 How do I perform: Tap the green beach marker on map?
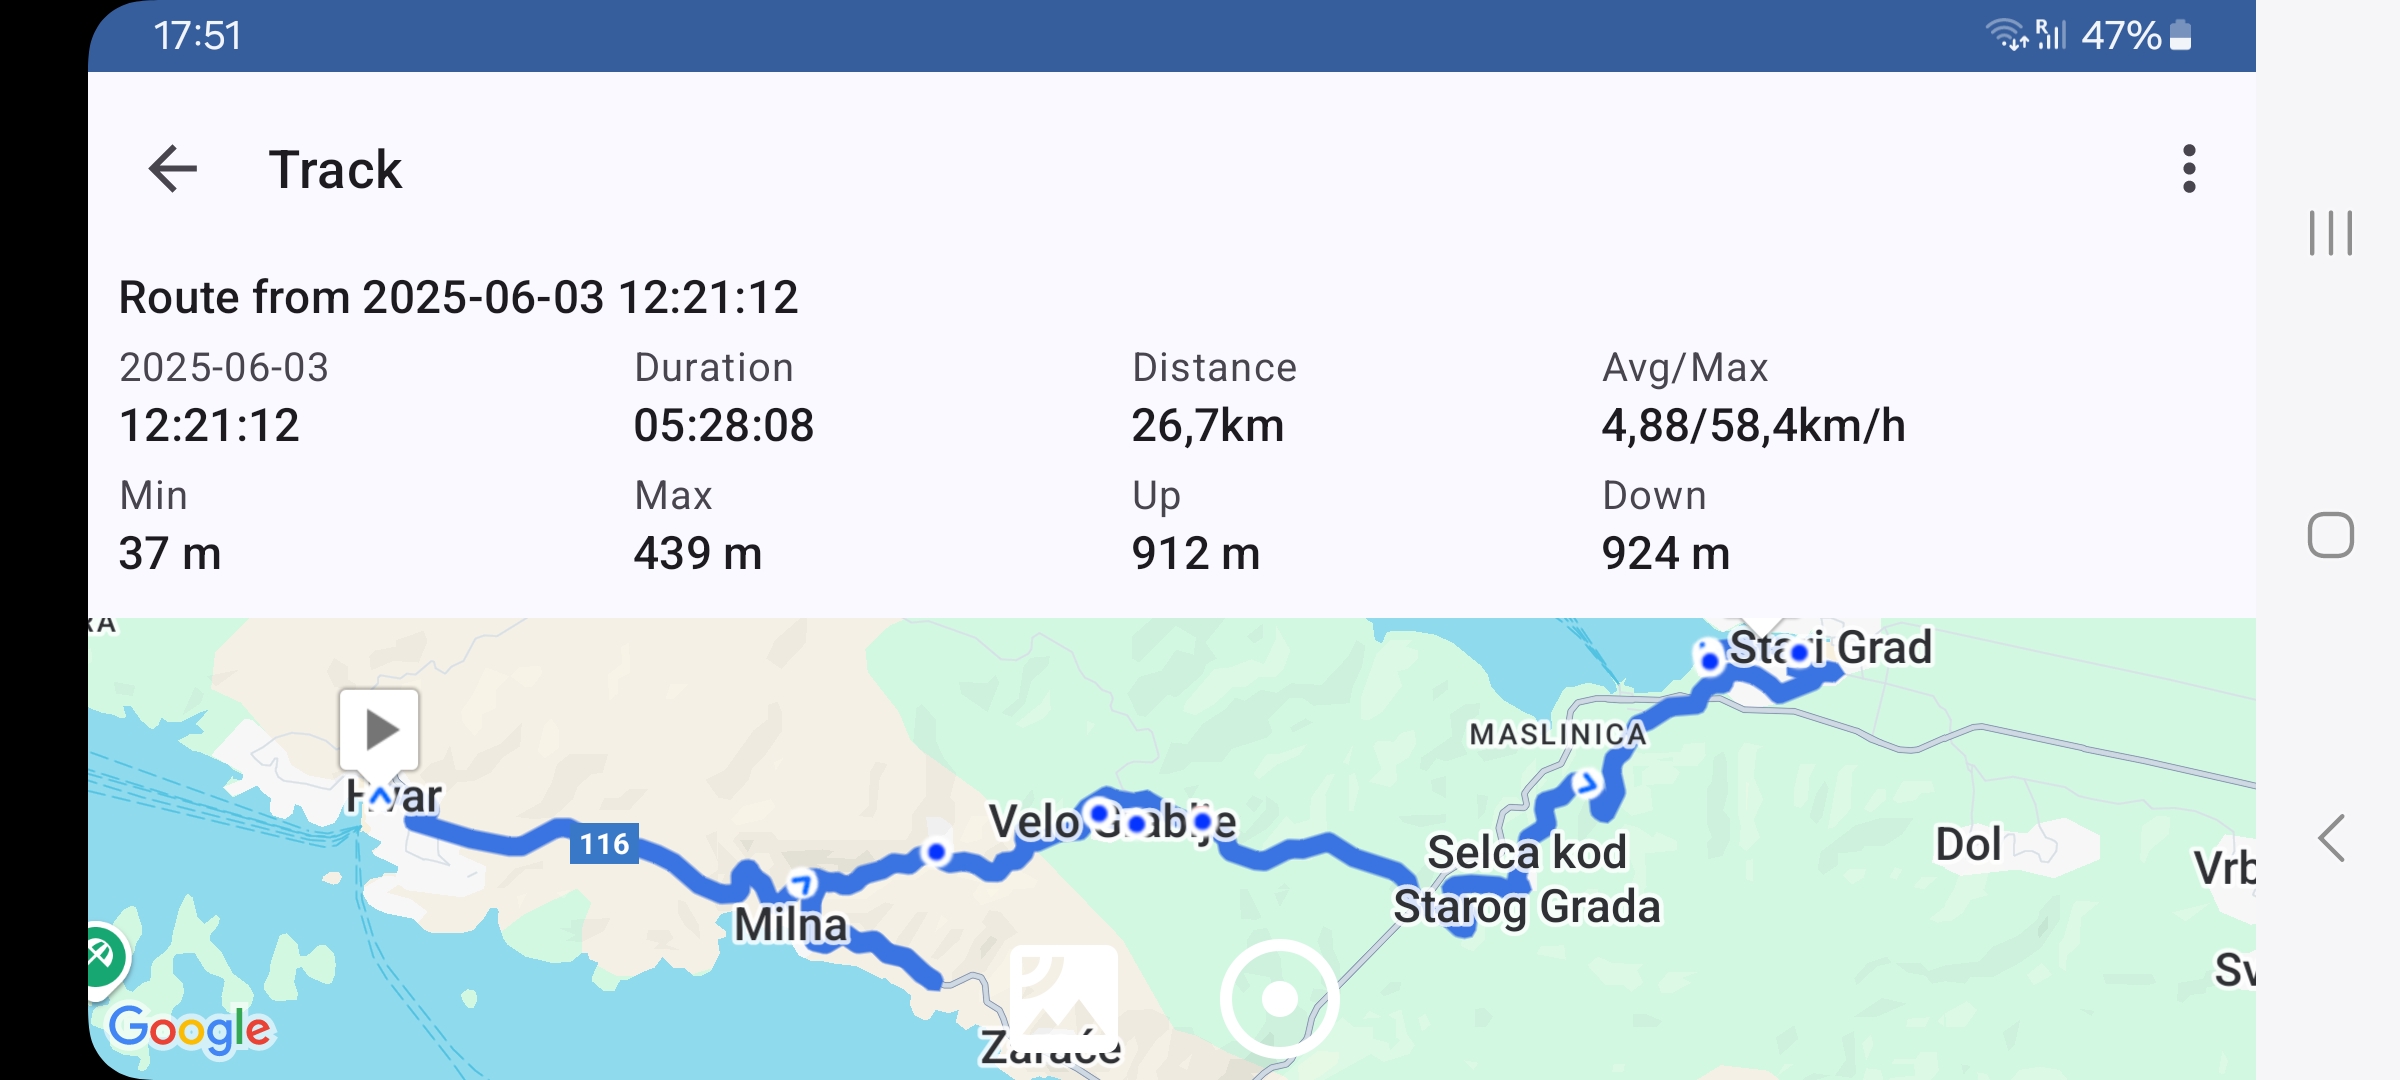pos(102,957)
